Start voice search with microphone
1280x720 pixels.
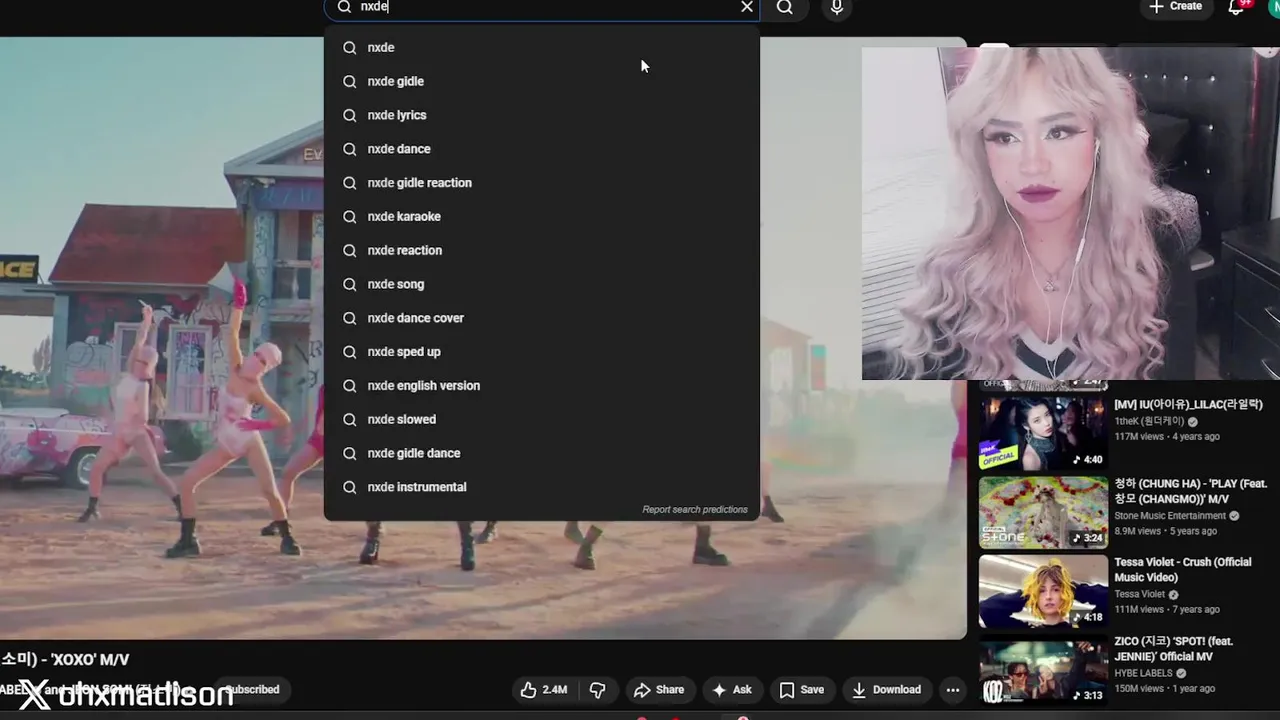pos(837,7)
